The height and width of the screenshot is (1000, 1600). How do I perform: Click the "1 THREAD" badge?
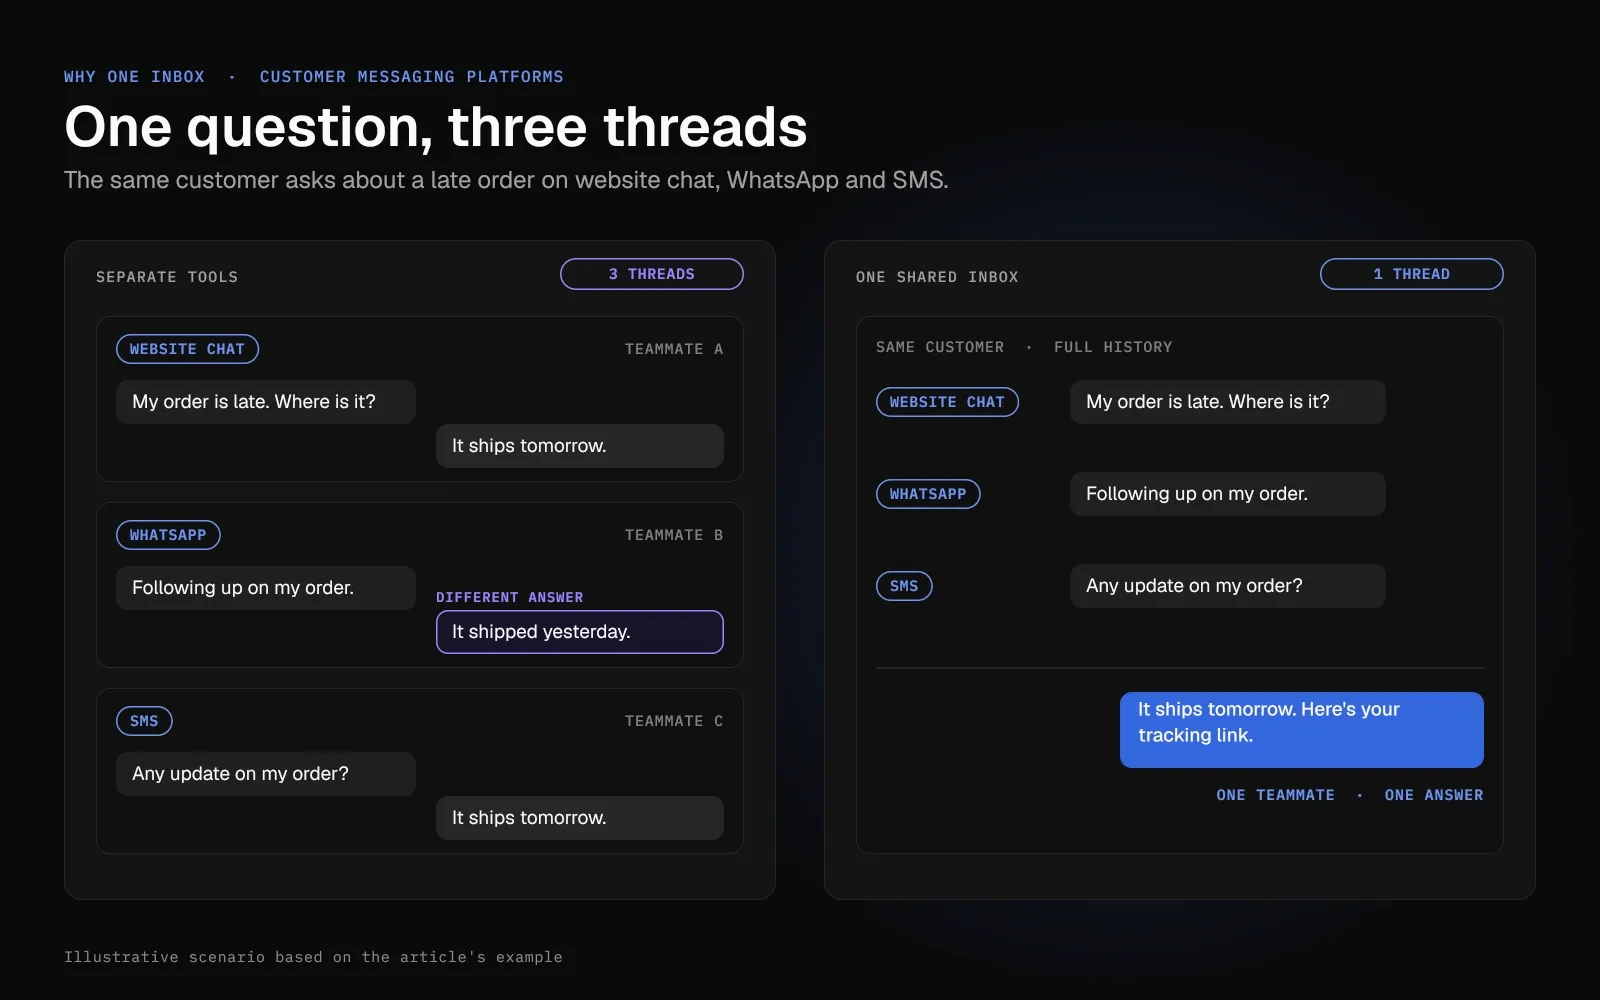click(x=1412, y=274)
